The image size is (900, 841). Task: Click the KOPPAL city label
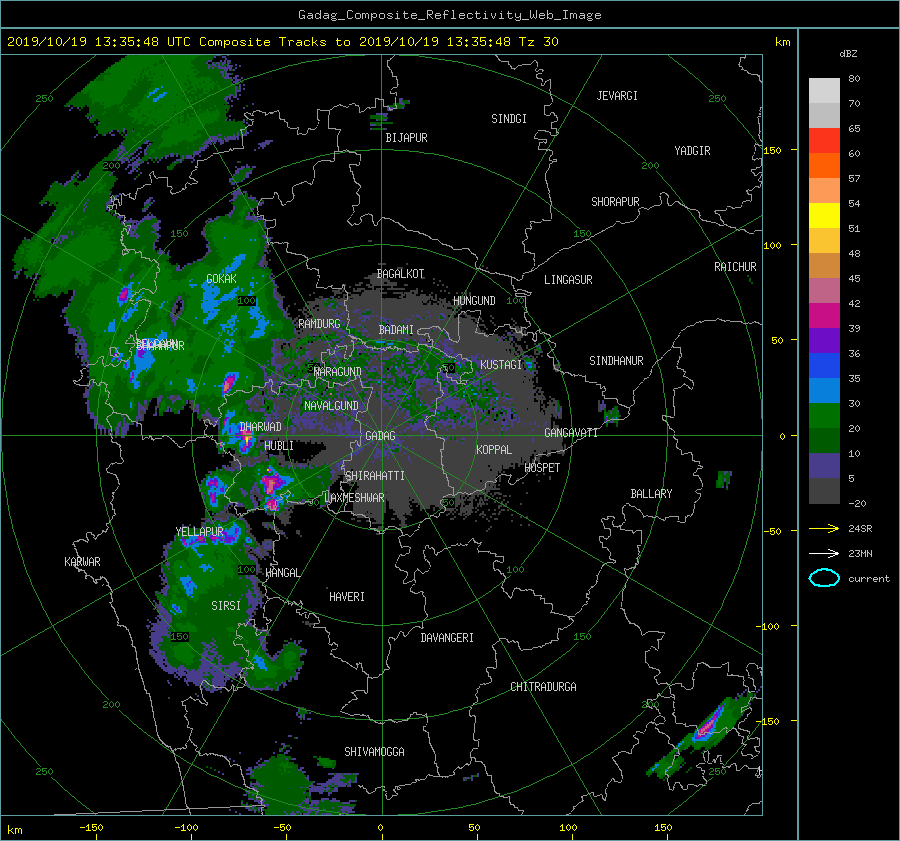click(494, 450)
